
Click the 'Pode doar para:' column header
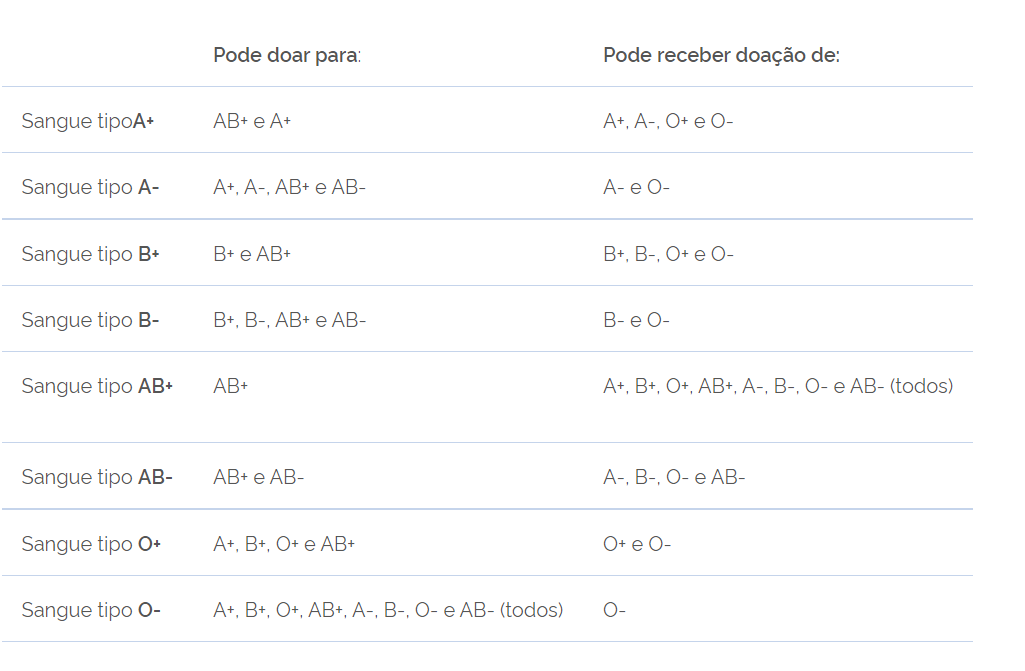click(x=286, y=55)
